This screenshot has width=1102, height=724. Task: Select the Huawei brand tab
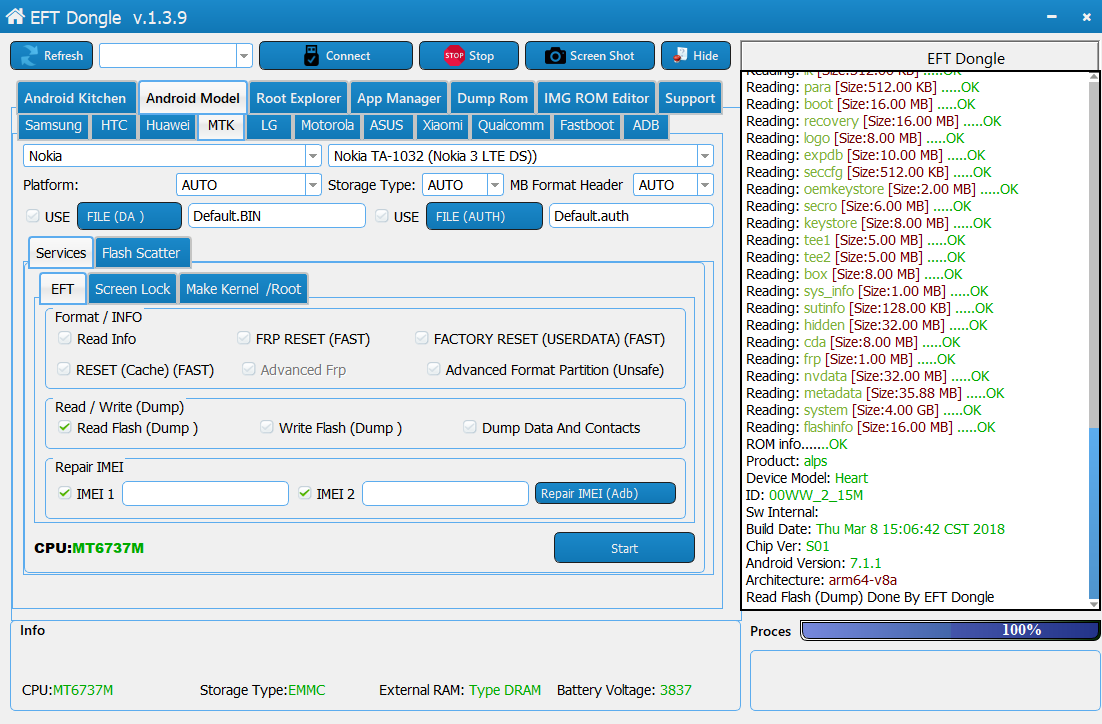168,125
